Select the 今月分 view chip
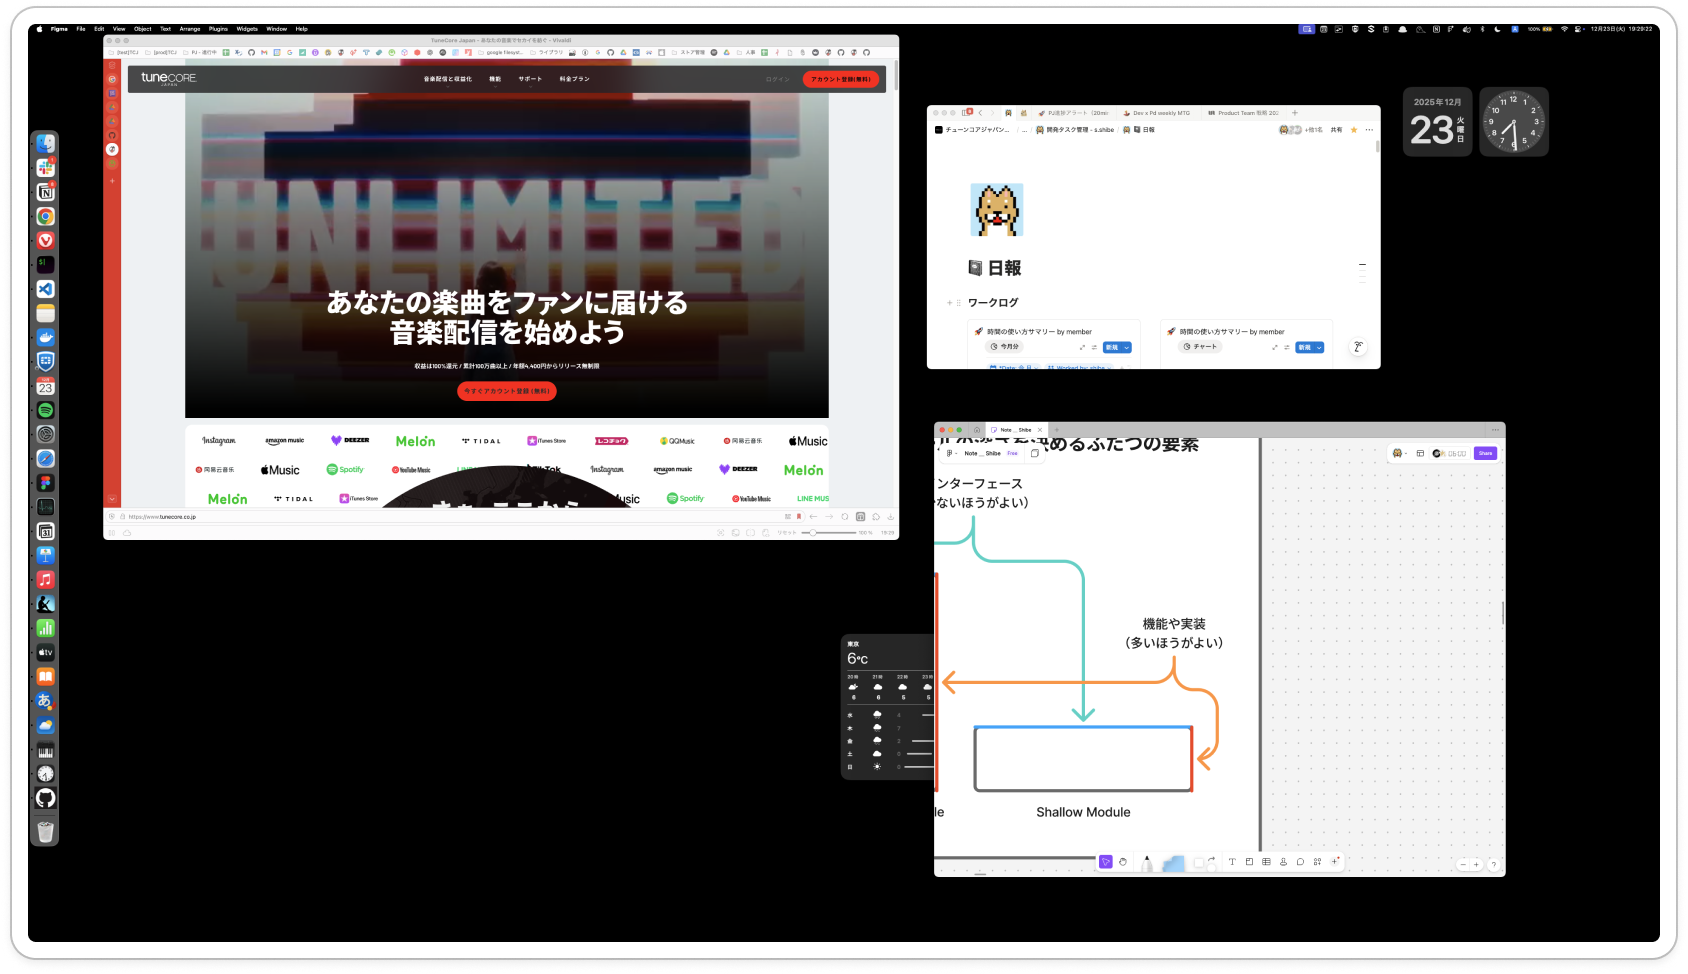1688x974 pixels. coord(1004,347)
